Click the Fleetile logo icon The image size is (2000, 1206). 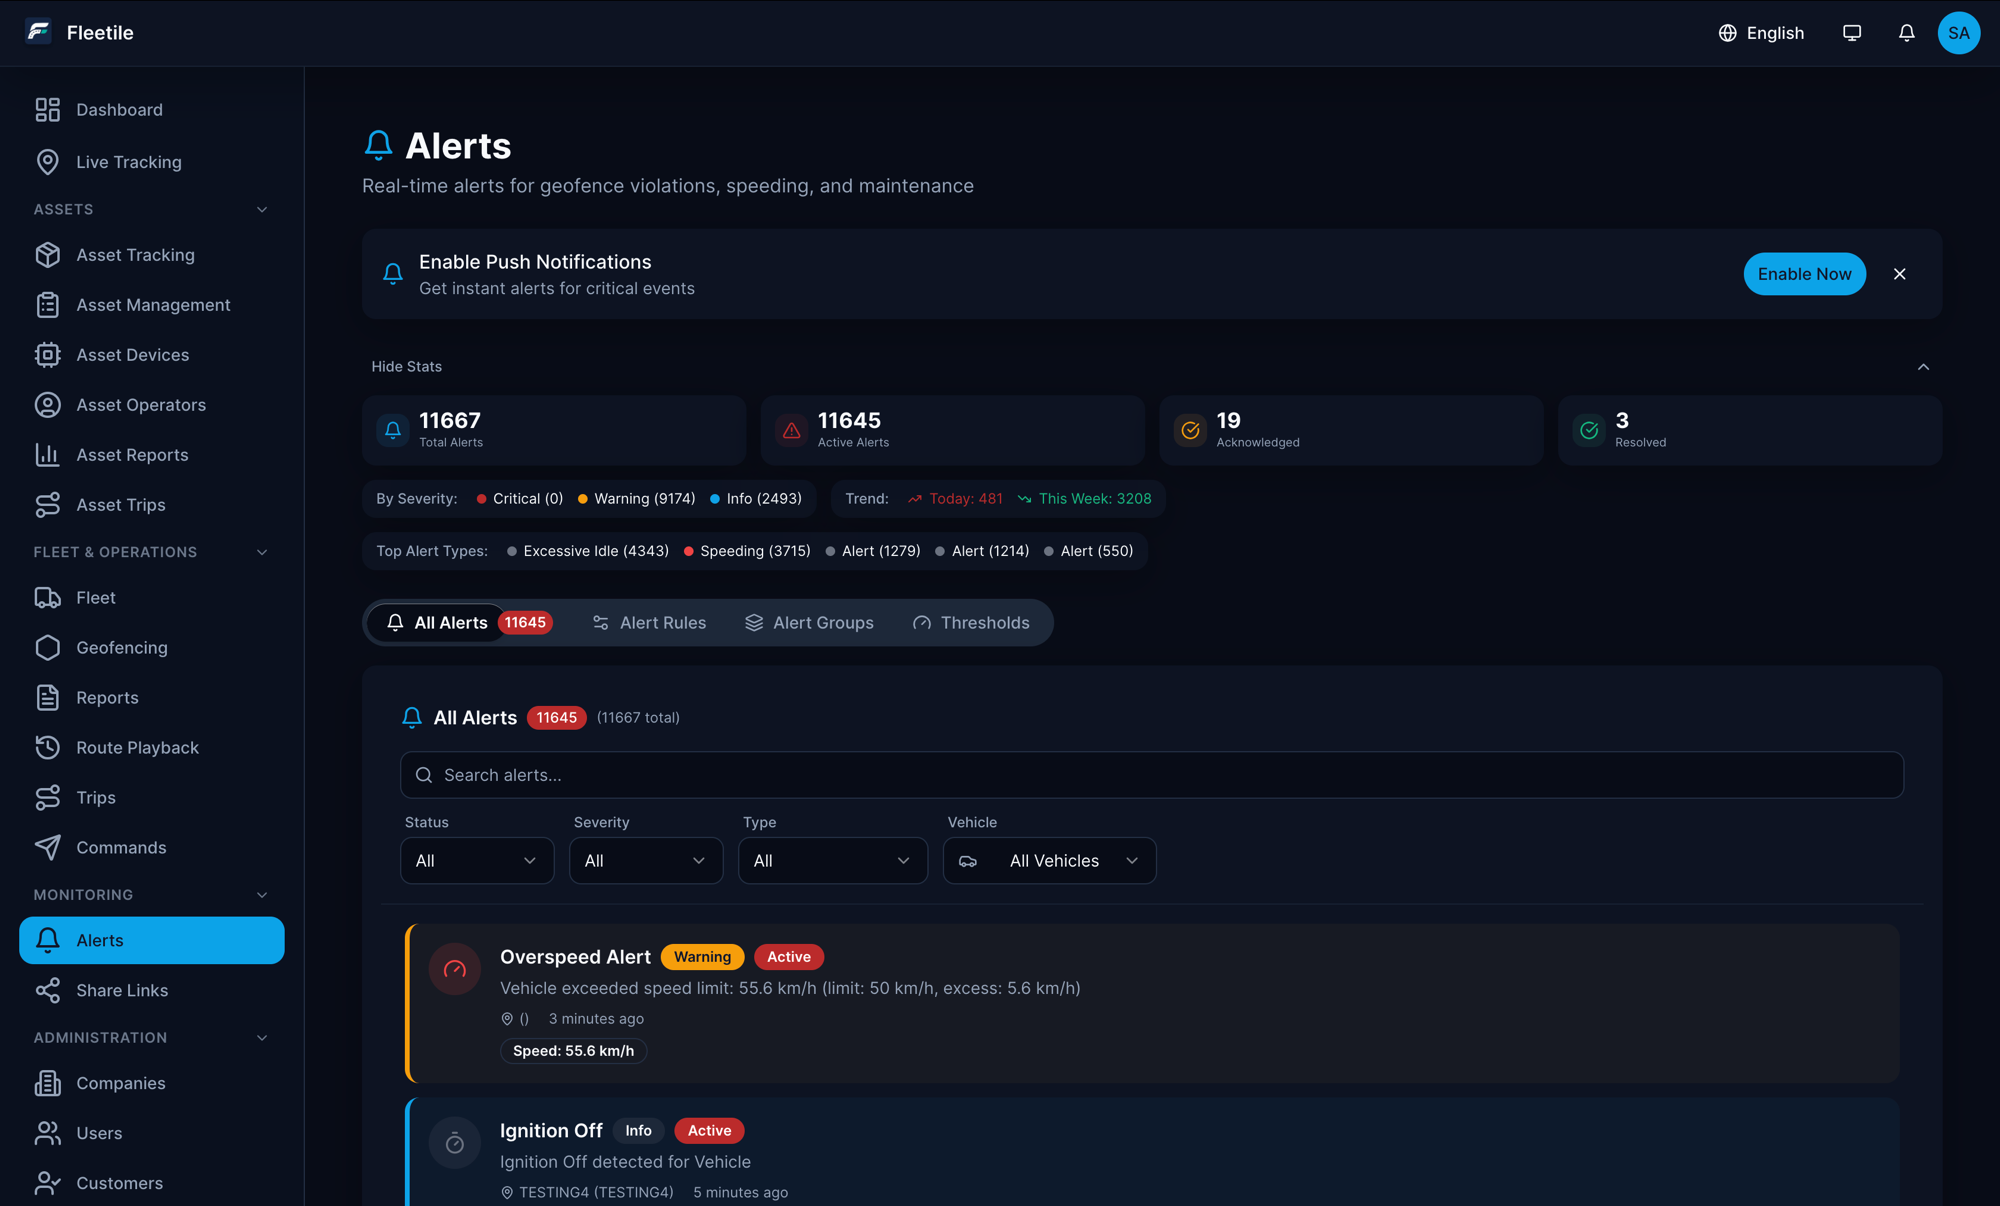coord(39,32)
